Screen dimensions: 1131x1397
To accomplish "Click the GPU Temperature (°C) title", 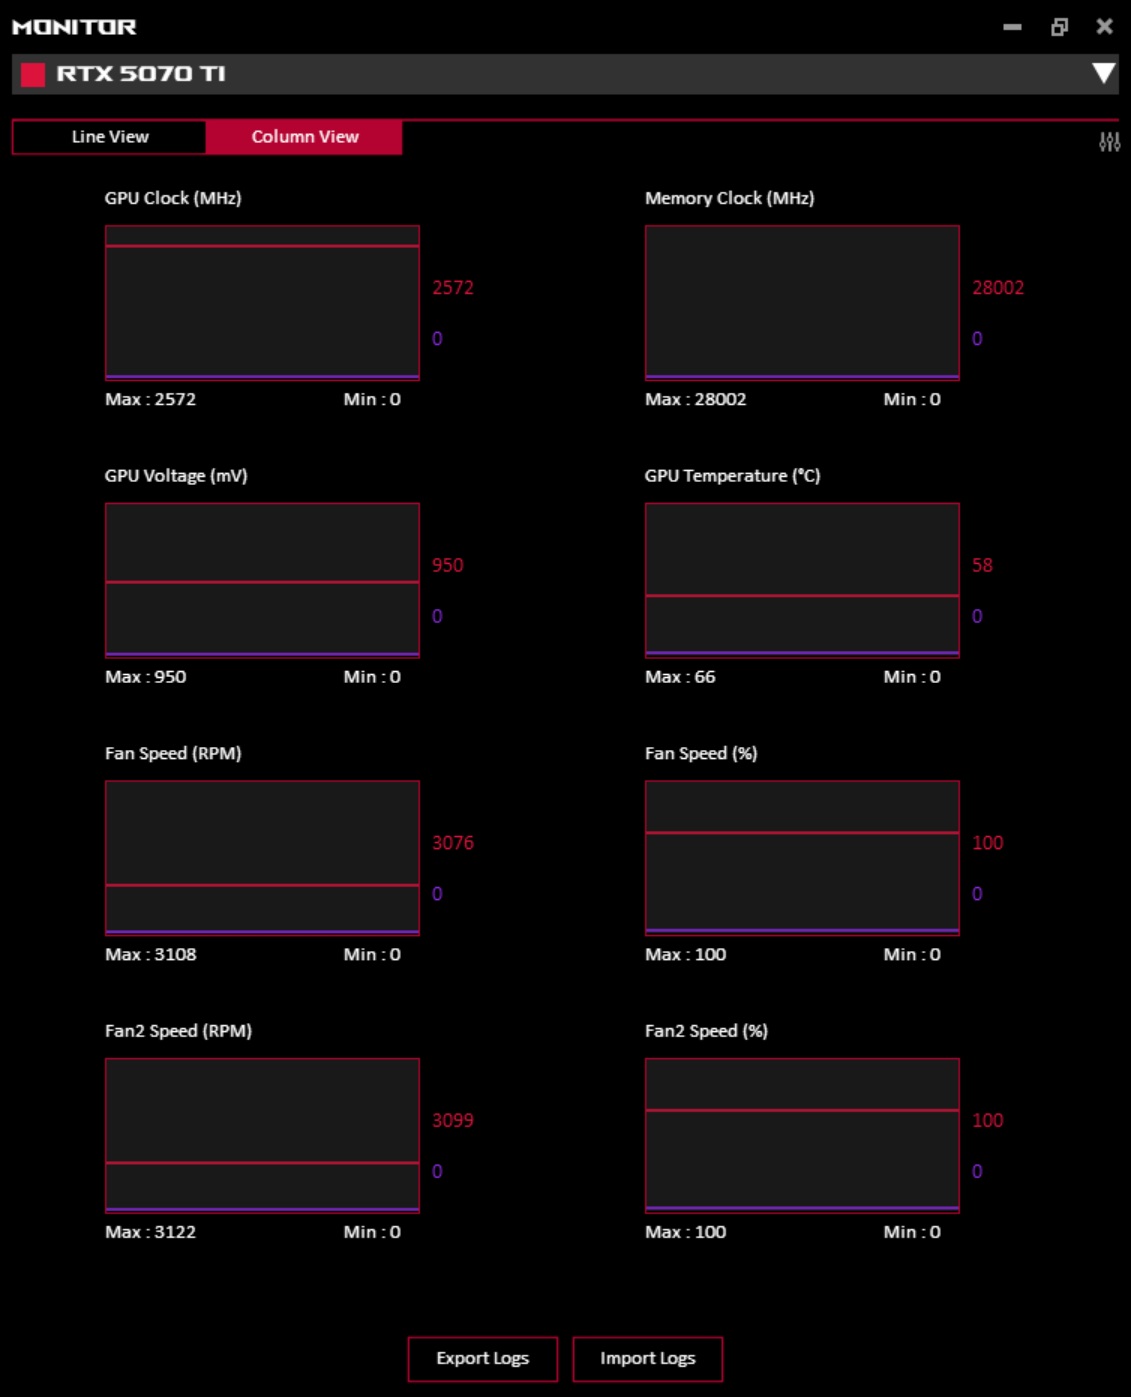I will (x=732, y=476).
